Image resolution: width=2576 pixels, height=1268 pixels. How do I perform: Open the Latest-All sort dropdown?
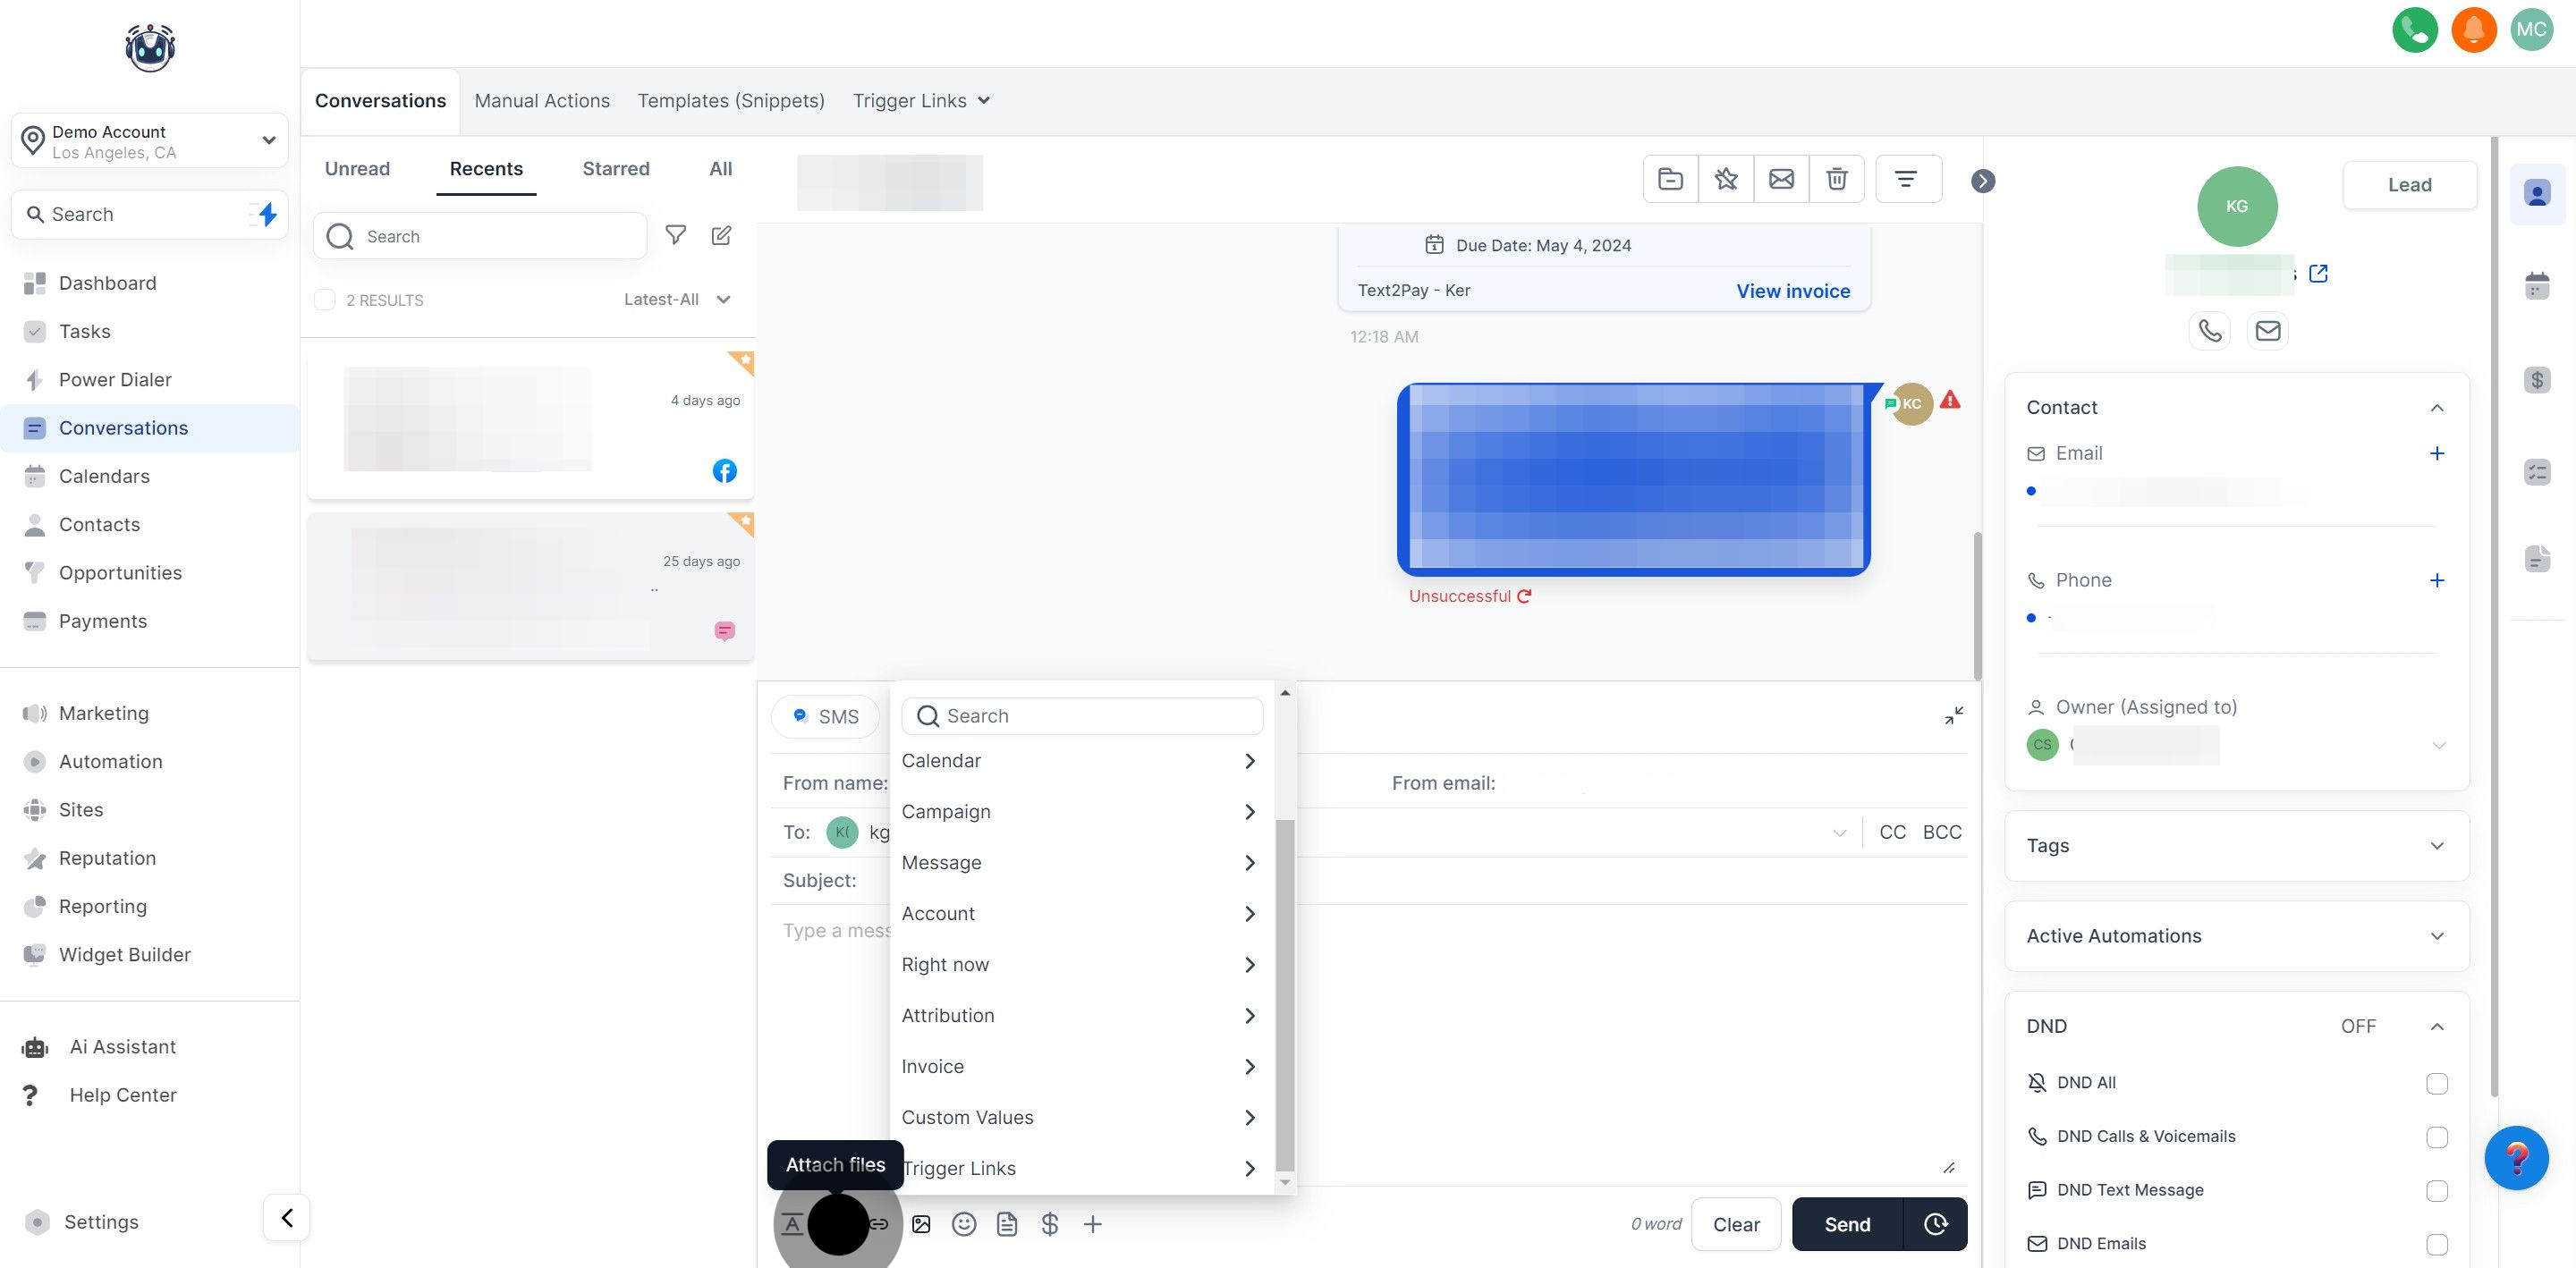pos(677,300)
